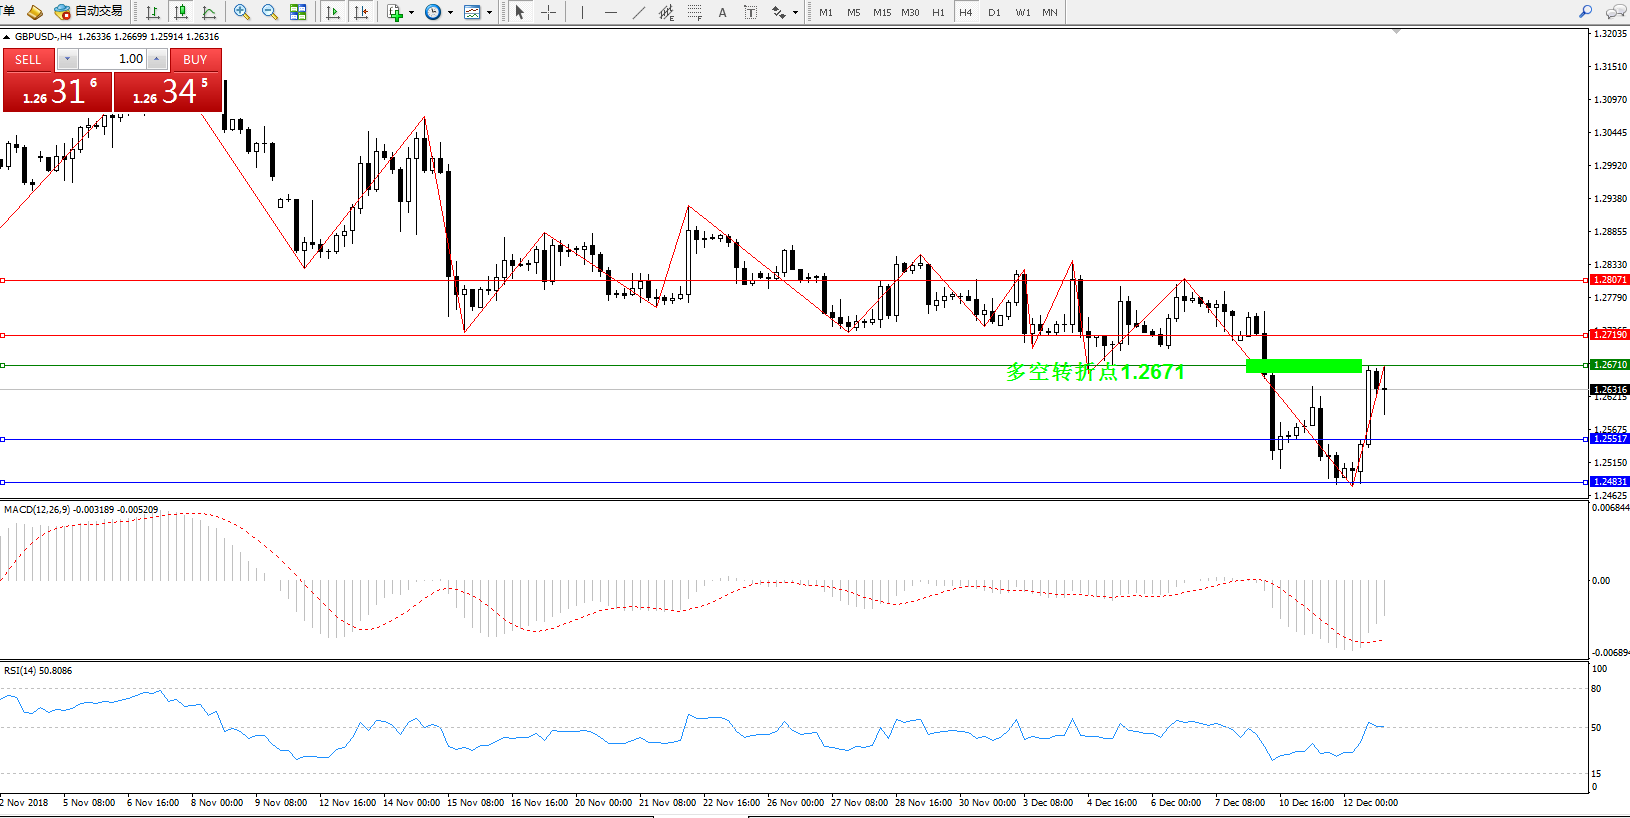
Task: Toggle the chart shift icon
Action: (x=361, y=12)
